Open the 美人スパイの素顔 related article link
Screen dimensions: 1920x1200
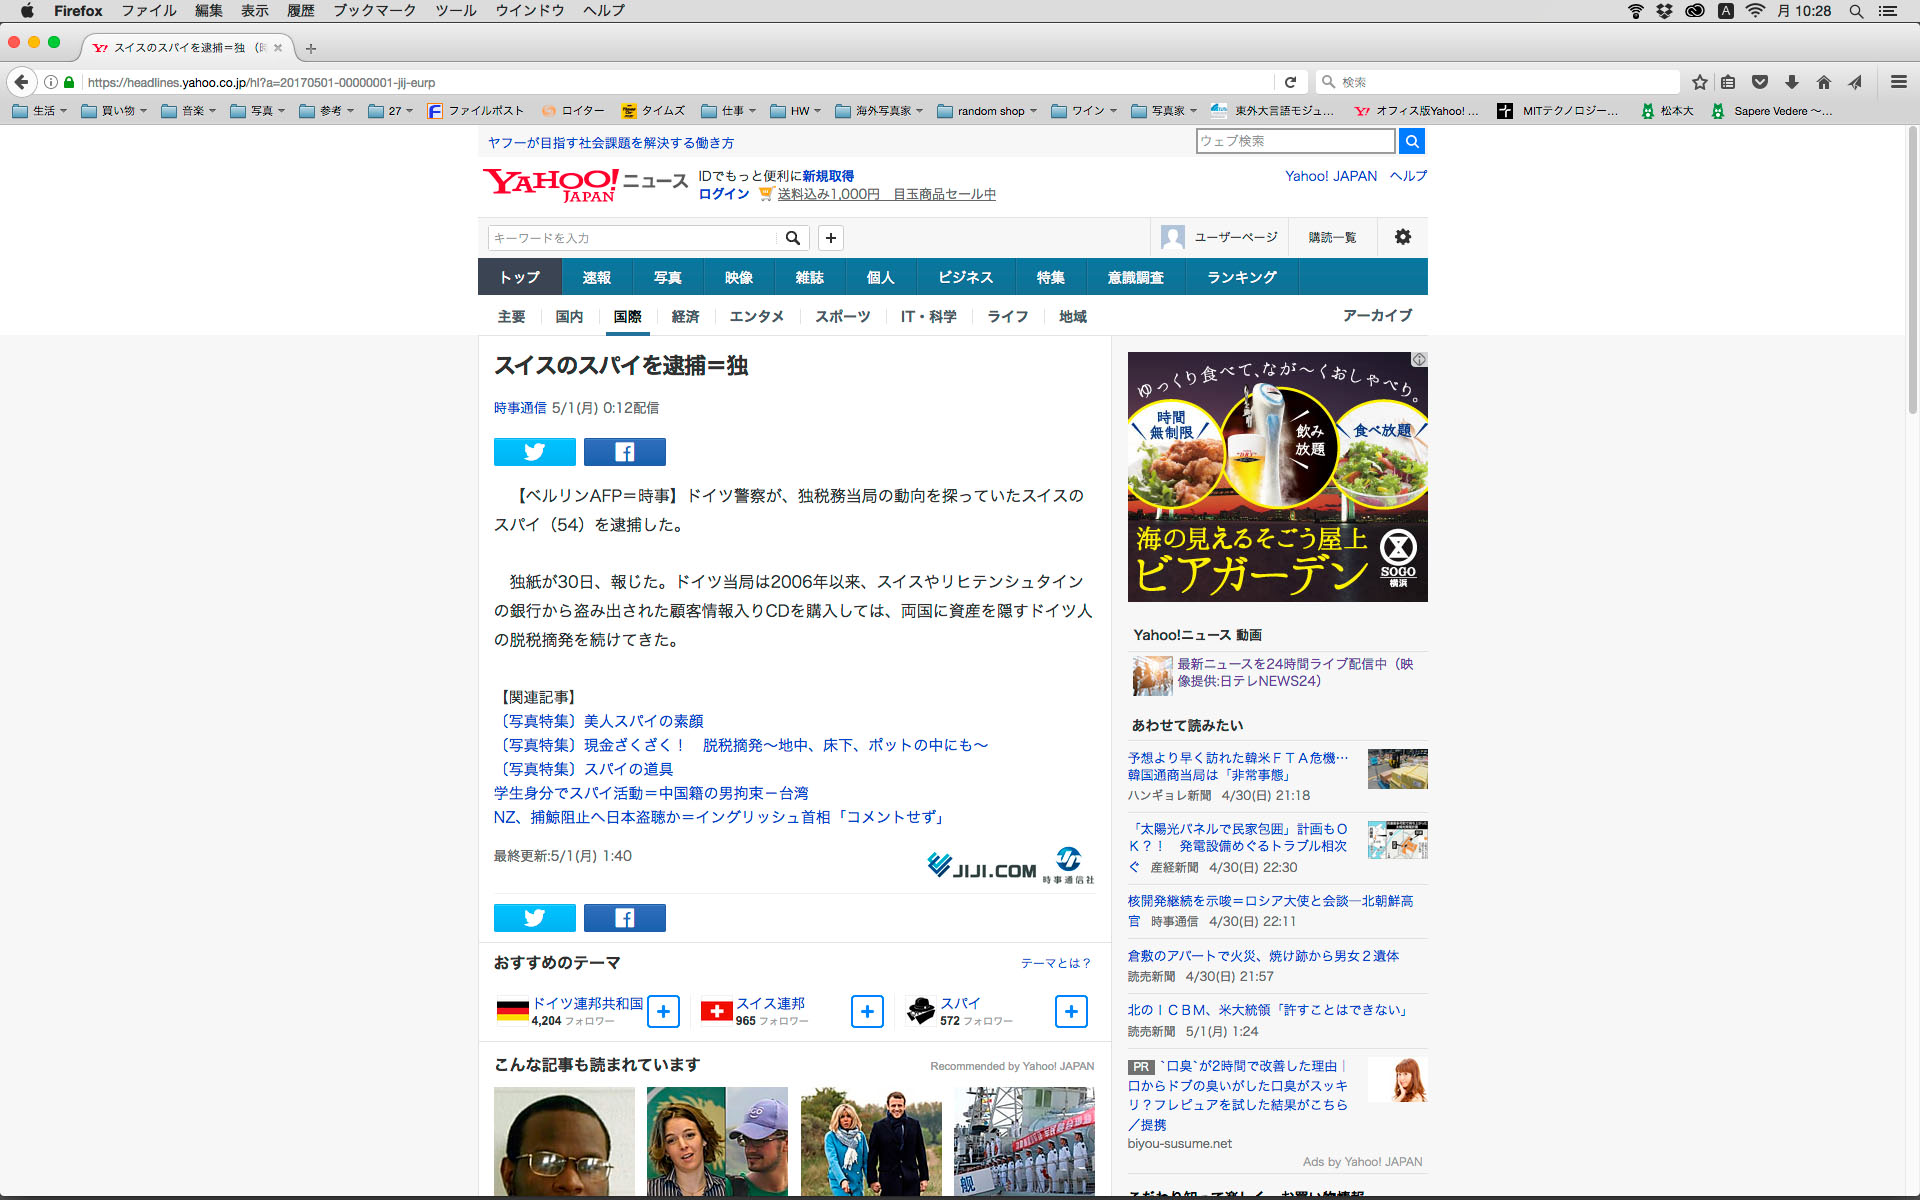(643, 721)
